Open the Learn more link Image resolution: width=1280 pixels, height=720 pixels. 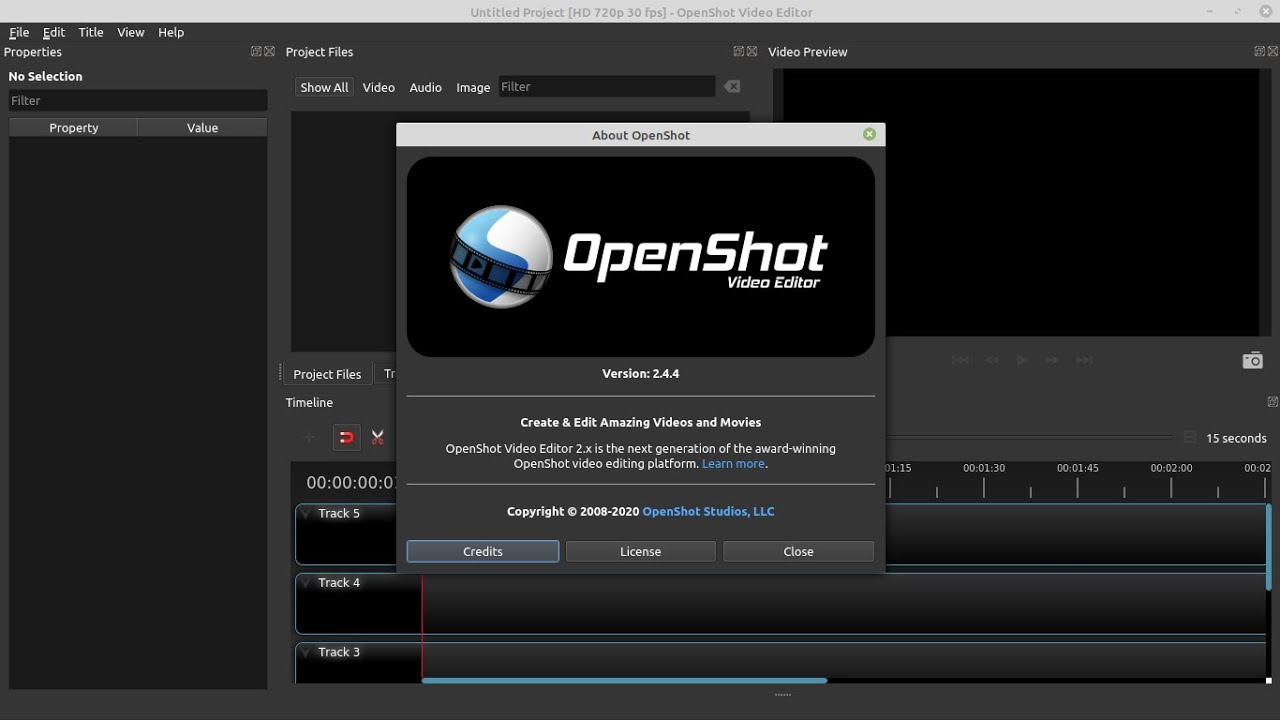point(733,464)
